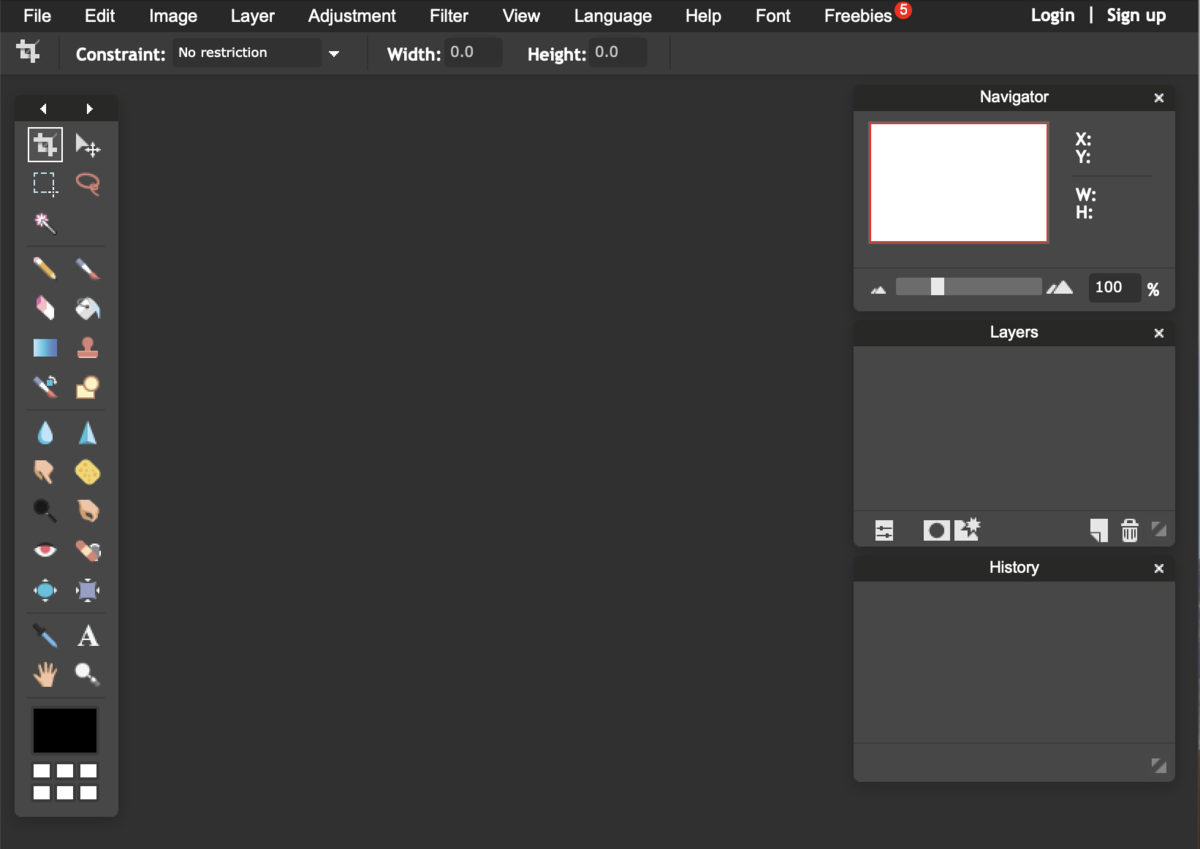Select the Hand pan tool
The image size is (1200, 849).
coord(45,675)
